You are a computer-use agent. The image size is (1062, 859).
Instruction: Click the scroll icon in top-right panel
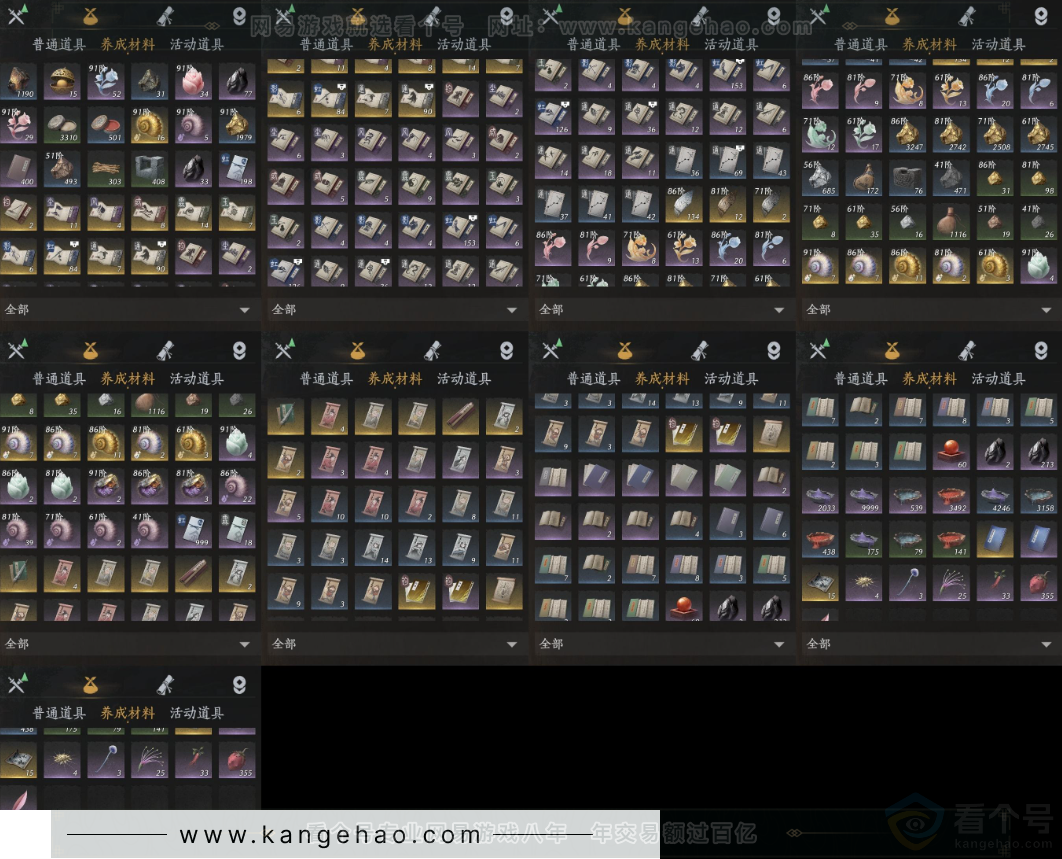tap(967, 15)
